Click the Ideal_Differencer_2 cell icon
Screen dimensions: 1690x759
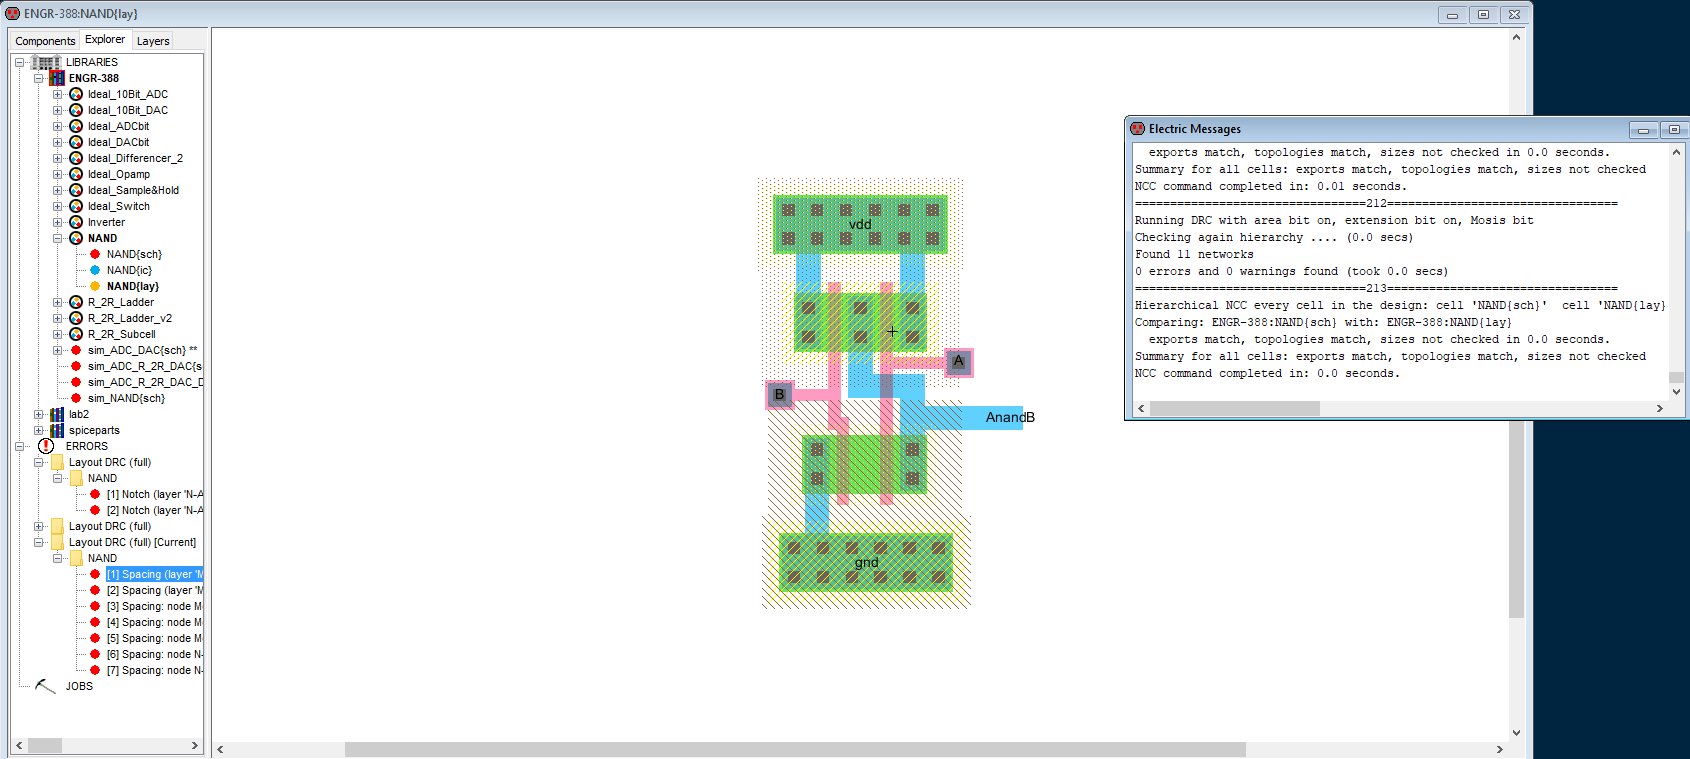[x=76, y=158]
